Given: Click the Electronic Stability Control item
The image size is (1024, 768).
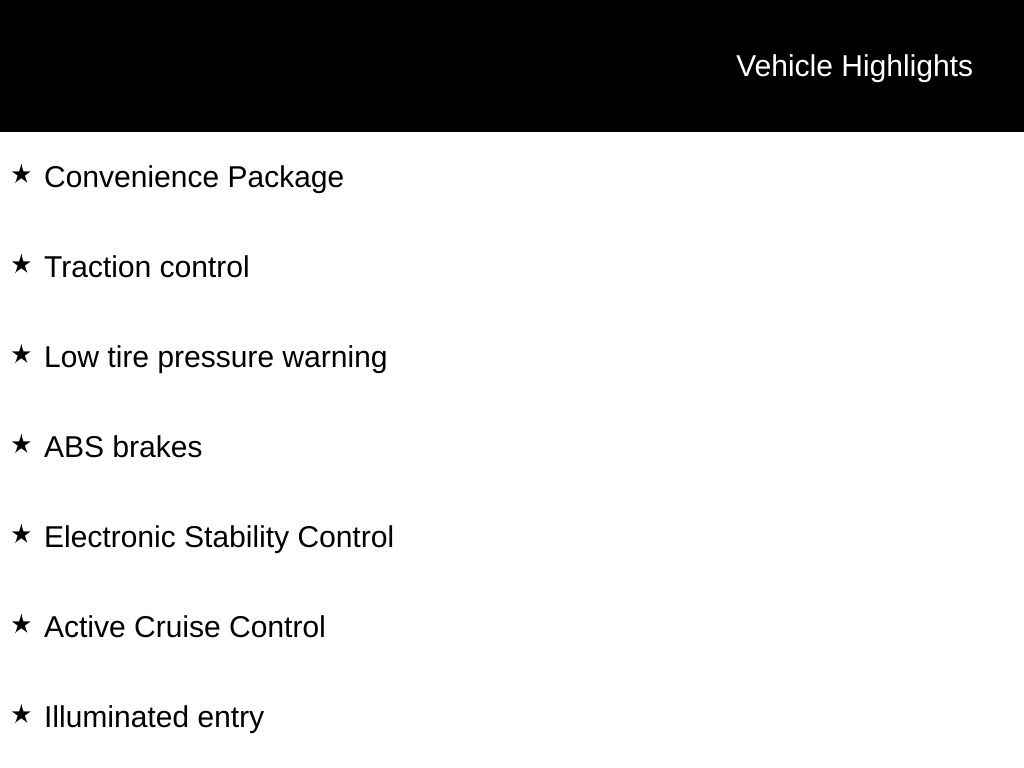Looking at the screenshot, I should tap(219, 537).
